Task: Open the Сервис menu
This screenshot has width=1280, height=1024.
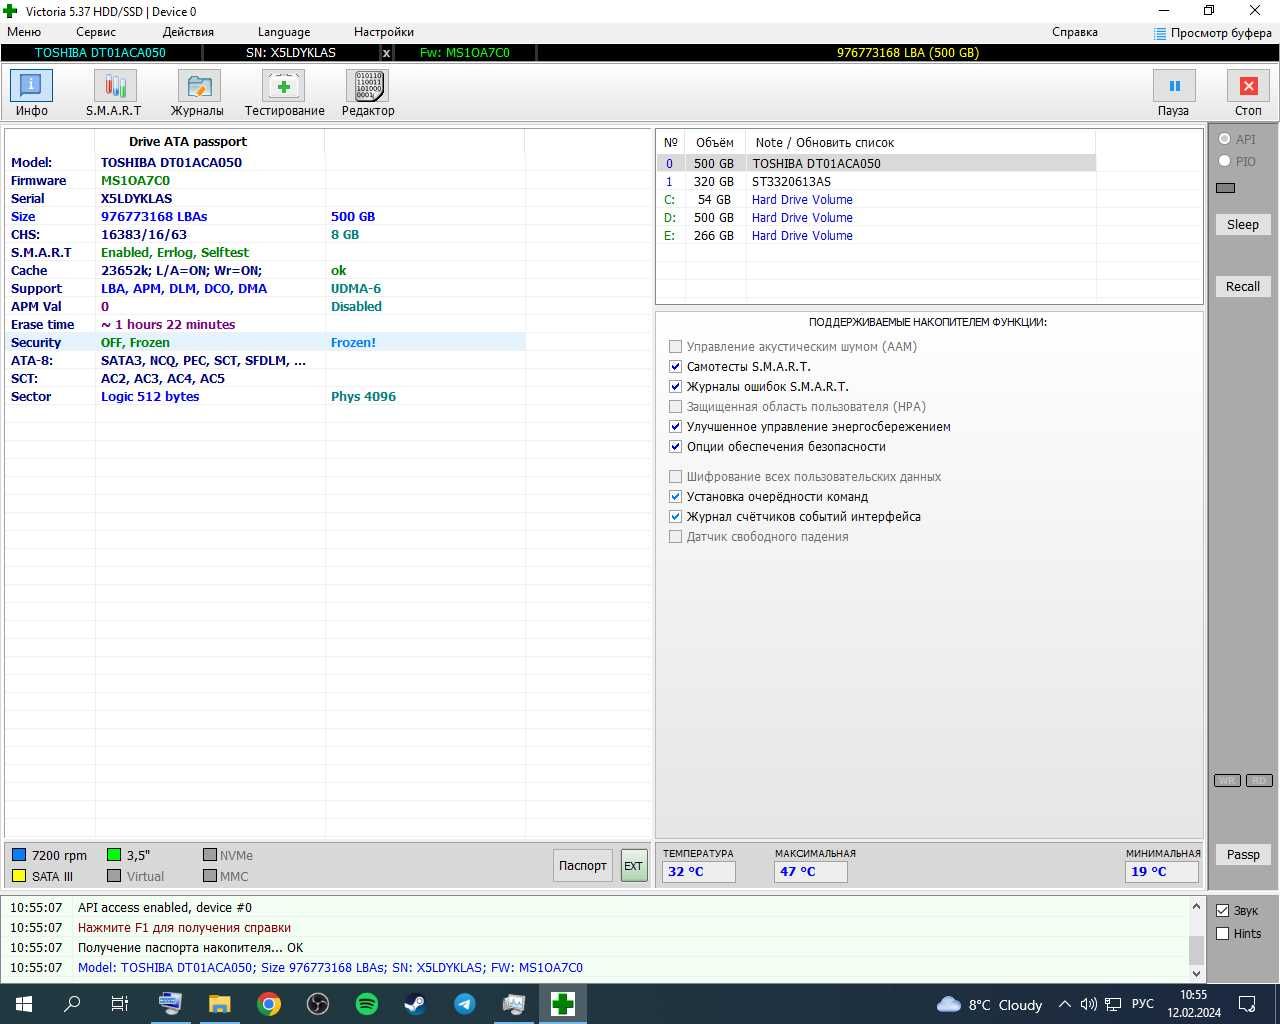Action: (x=96, y=32)
